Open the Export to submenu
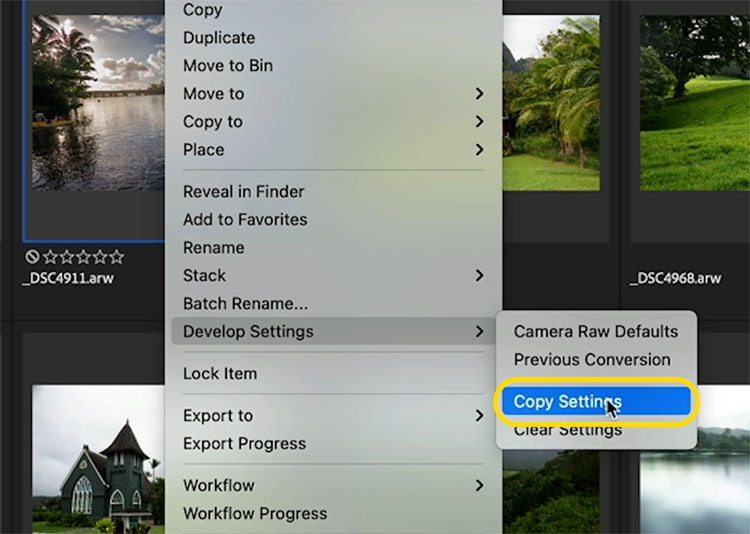Screen dimensions: 750x534 click(333, 415)
